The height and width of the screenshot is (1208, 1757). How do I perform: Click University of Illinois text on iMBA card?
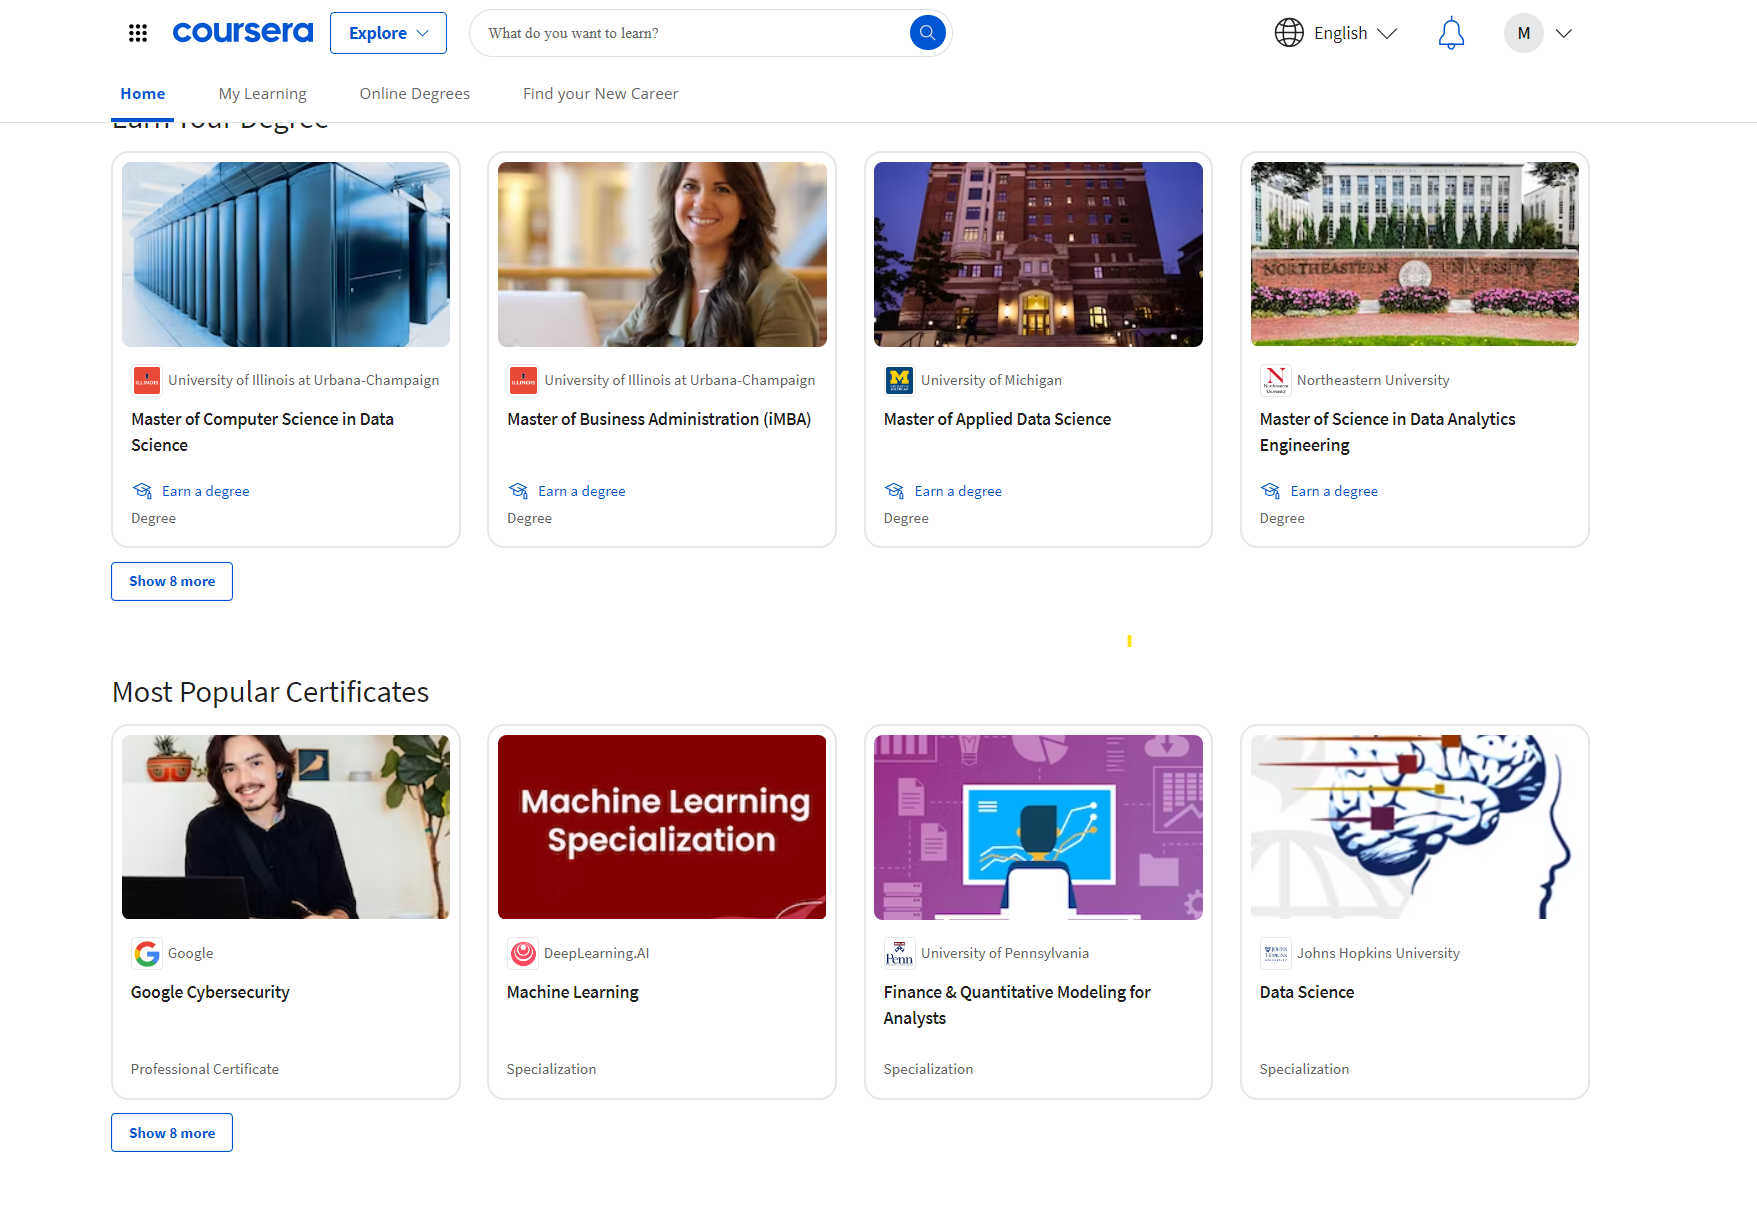click(x=680, y=380)
